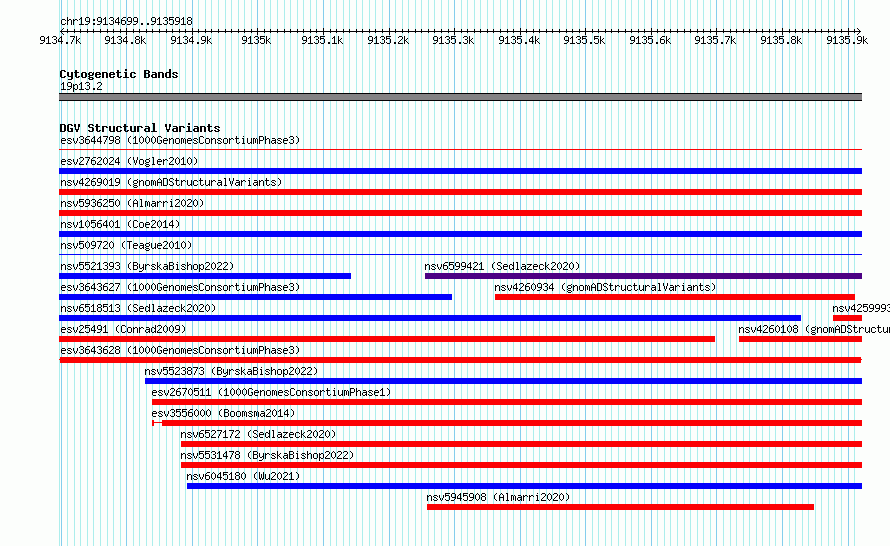Click the DGV Structural Variants track title

(x=140, y=128)
